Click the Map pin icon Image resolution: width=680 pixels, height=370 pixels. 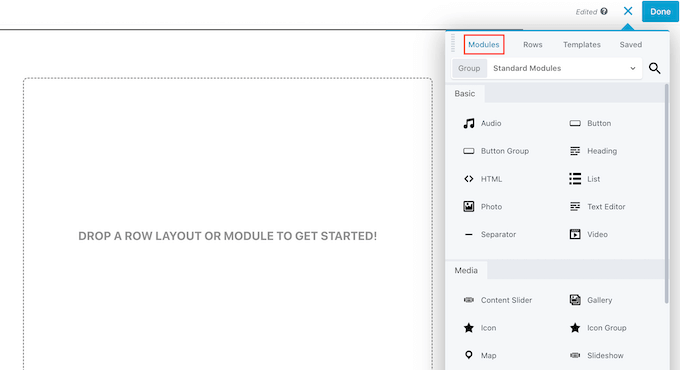pyautogui.click(x=468, y=355)
